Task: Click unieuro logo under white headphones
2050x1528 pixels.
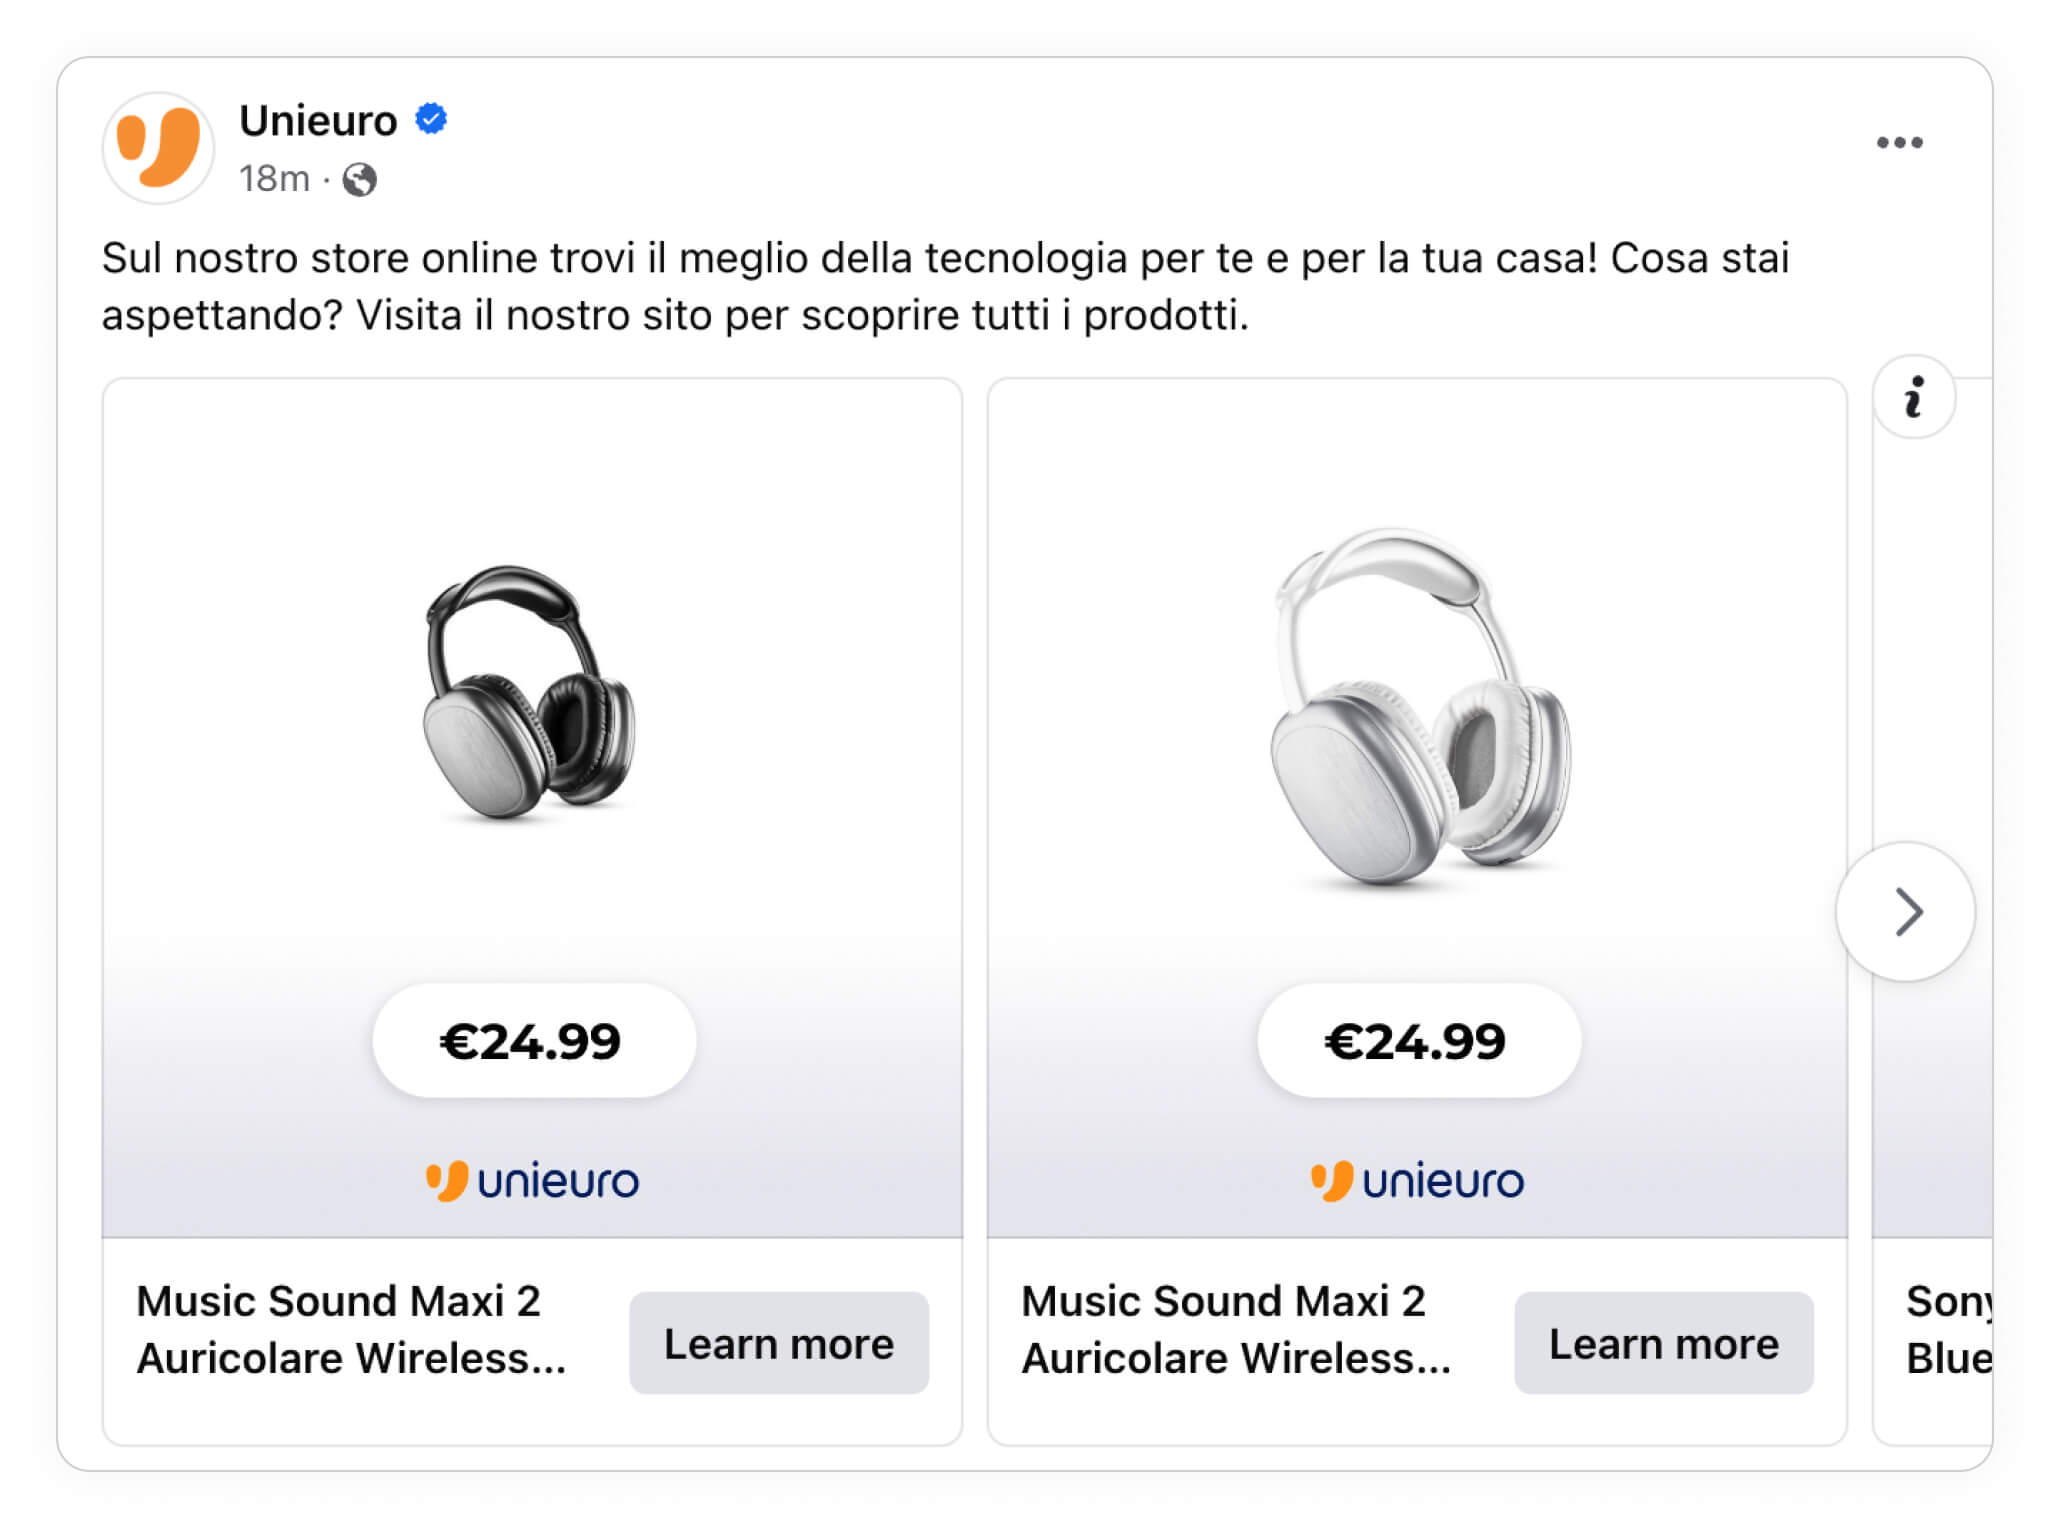Action: 1417,1181
